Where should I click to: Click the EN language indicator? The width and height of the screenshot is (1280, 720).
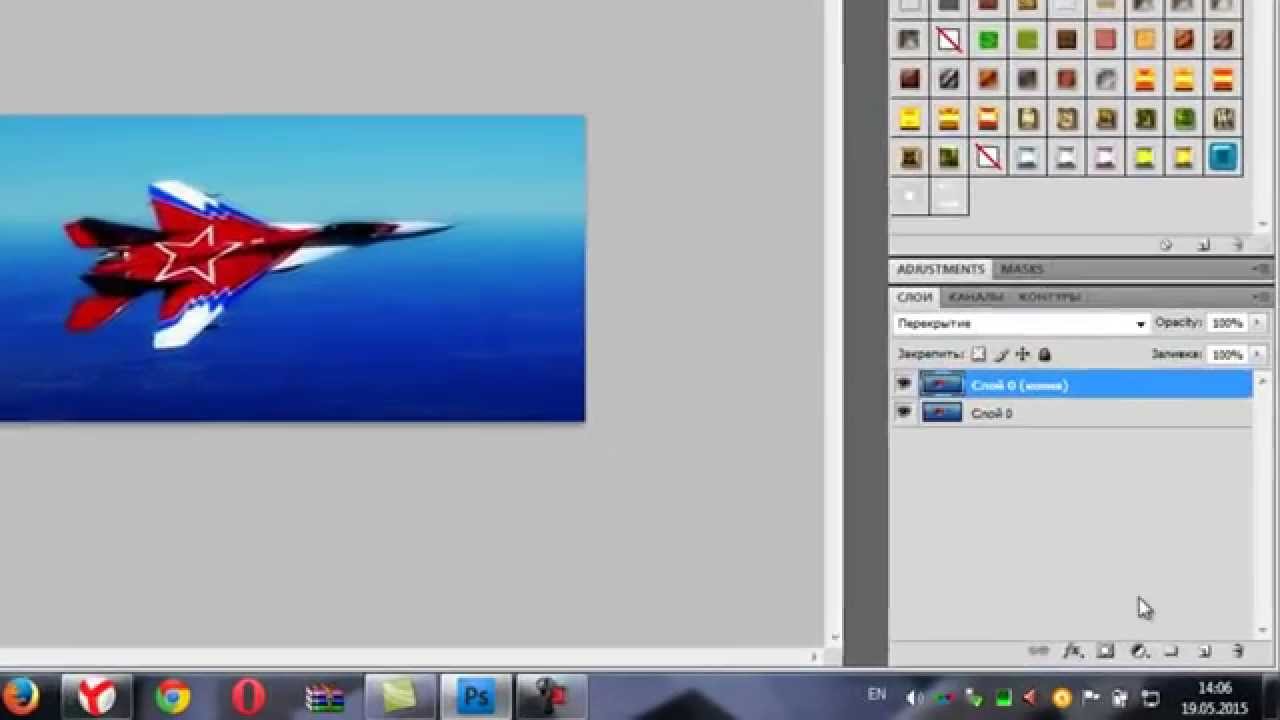point(876,694)
